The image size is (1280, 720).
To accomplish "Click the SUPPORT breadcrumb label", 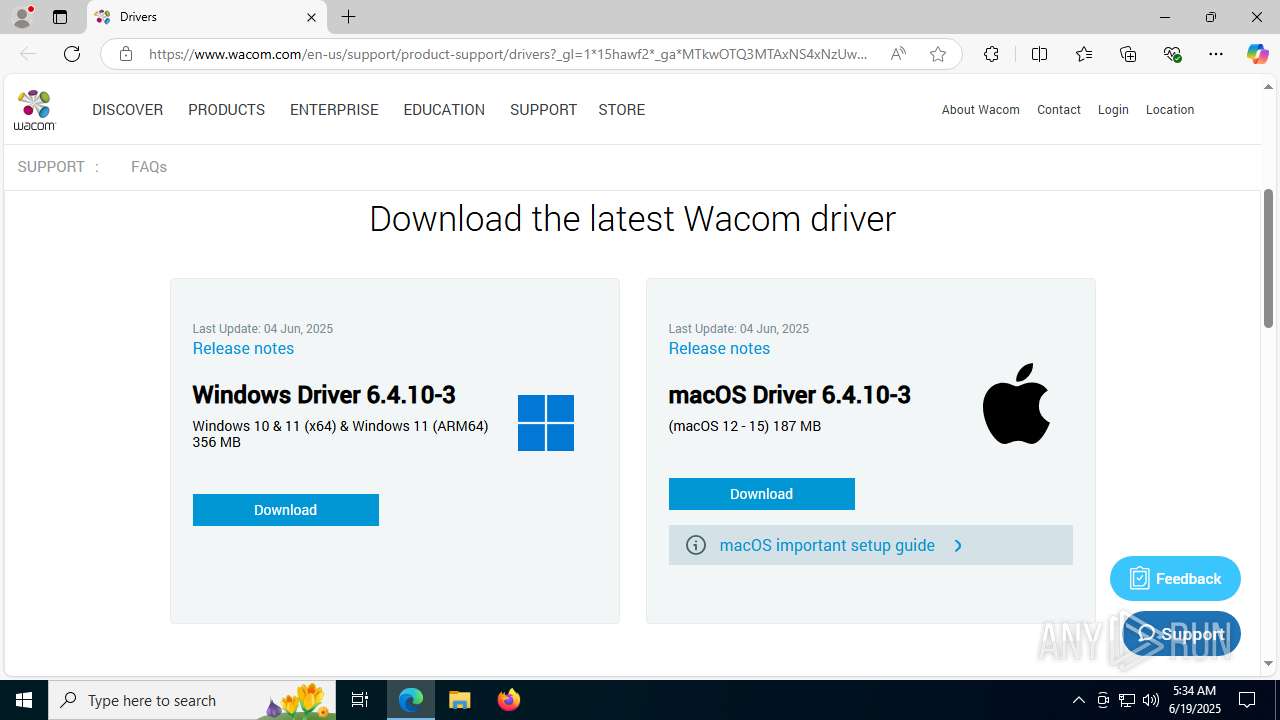I will tap(51, 167).
